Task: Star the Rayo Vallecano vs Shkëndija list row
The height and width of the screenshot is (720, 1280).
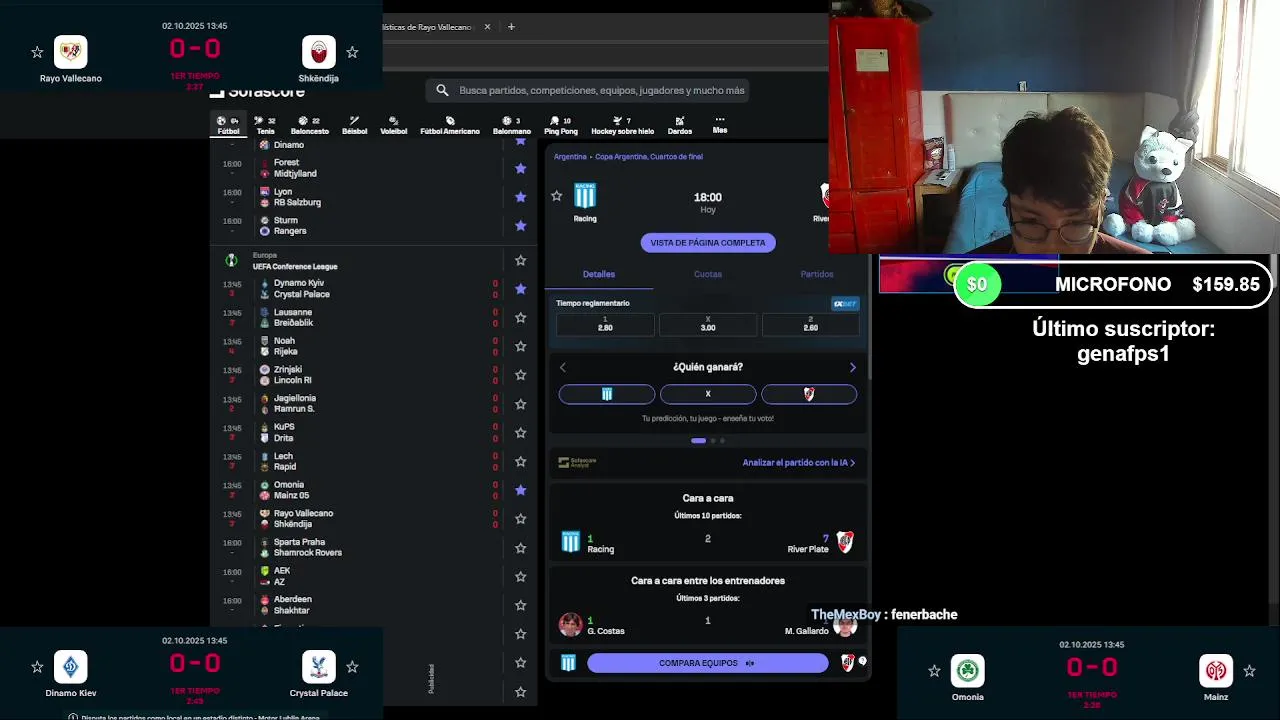Action: coord(520,519)
